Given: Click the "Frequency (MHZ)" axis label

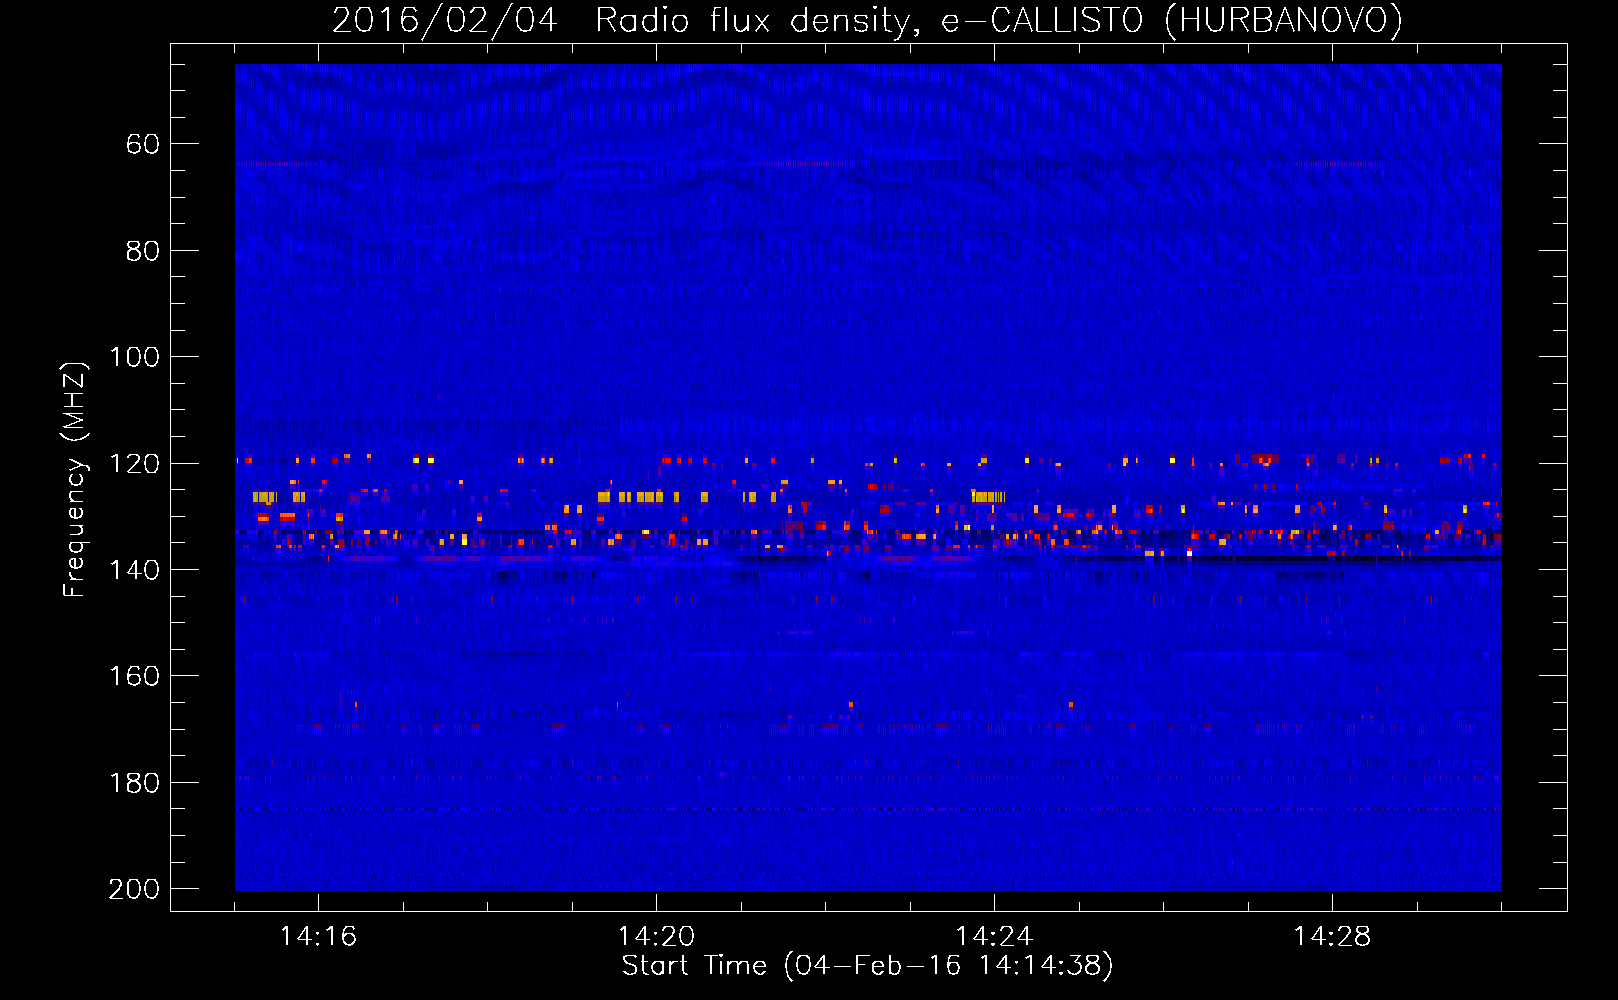Looking at the screenshot, I should click(75, 480).
